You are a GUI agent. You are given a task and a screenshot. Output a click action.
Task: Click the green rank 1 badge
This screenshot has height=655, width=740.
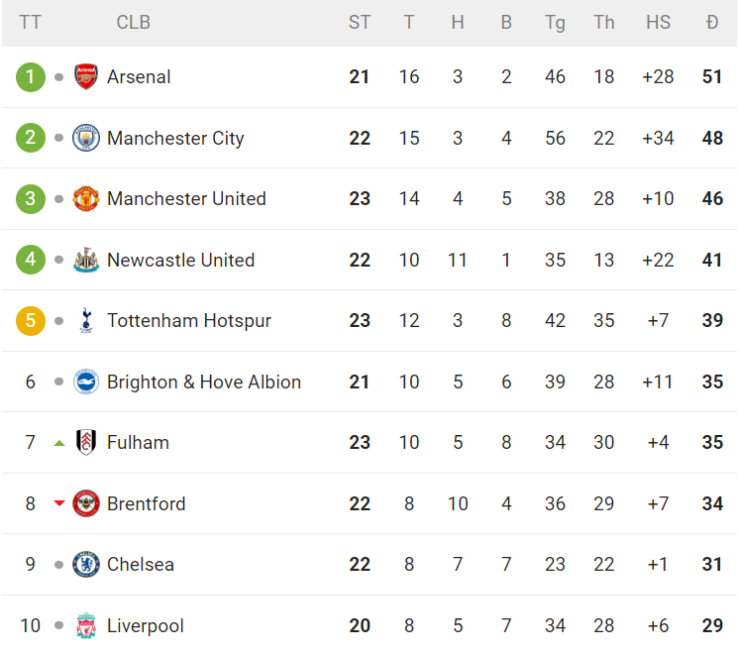(x=30, y=77)
